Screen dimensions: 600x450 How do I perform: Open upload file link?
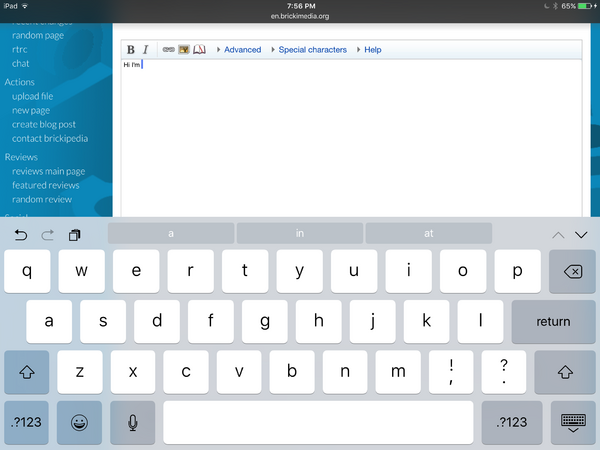[33, 96]
